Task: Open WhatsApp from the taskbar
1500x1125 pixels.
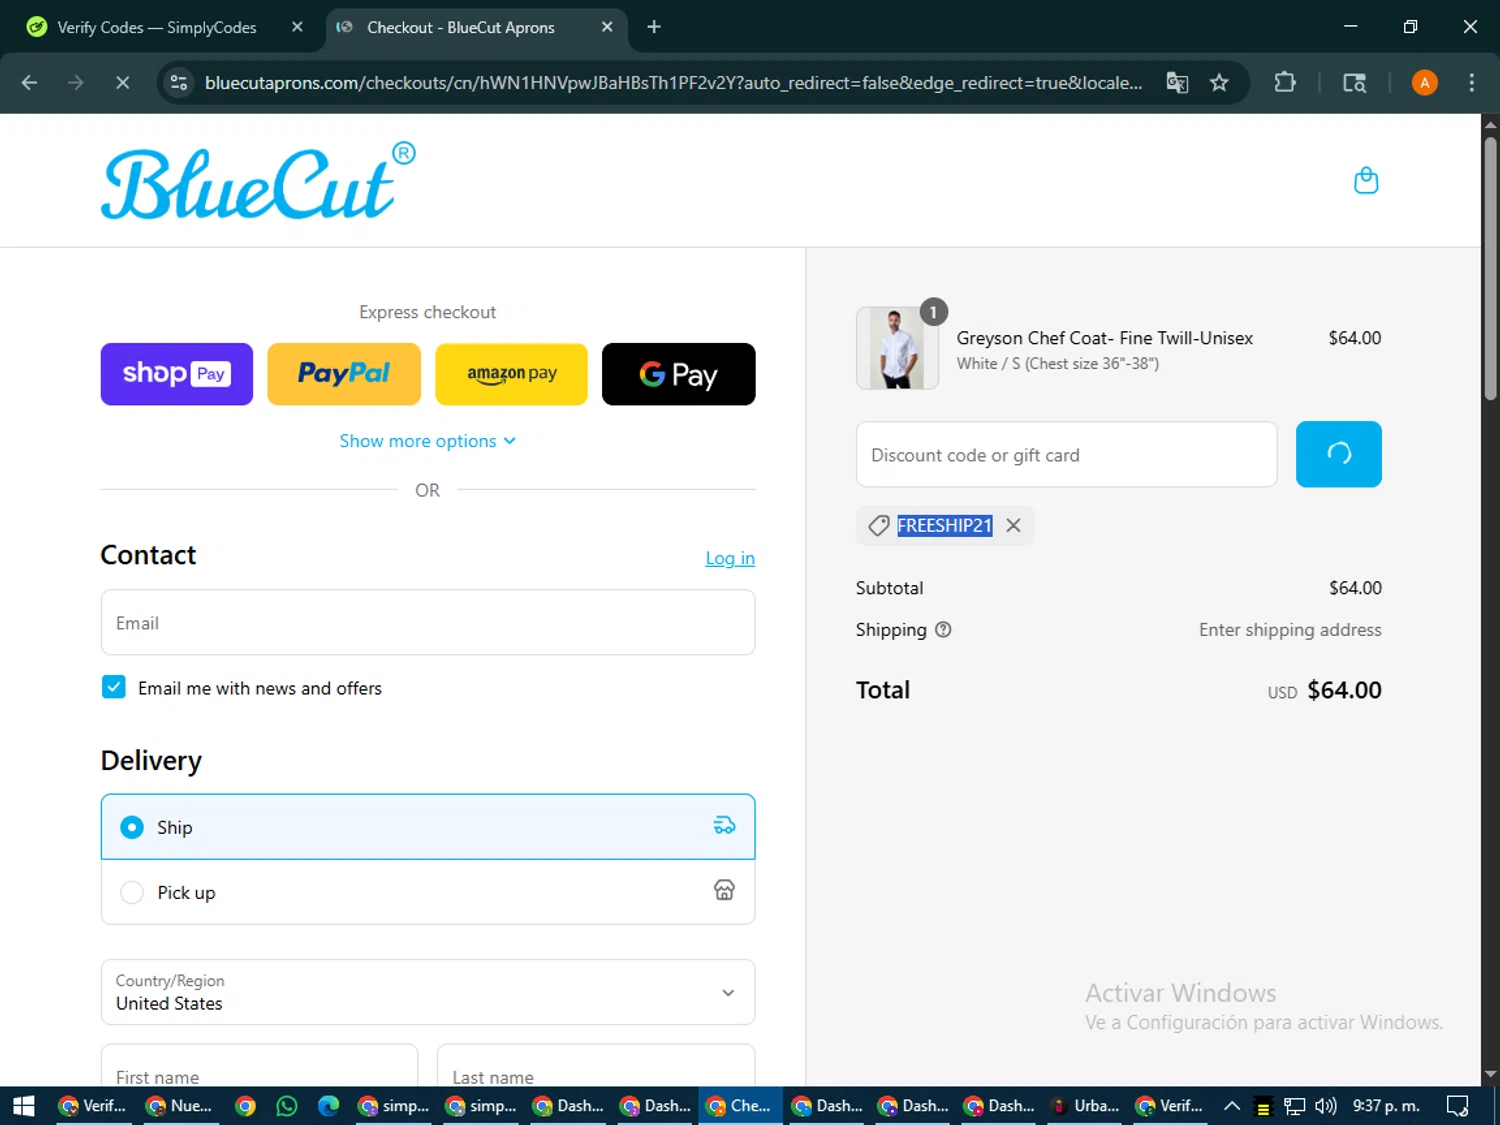Action: [x=287, y=1106]
